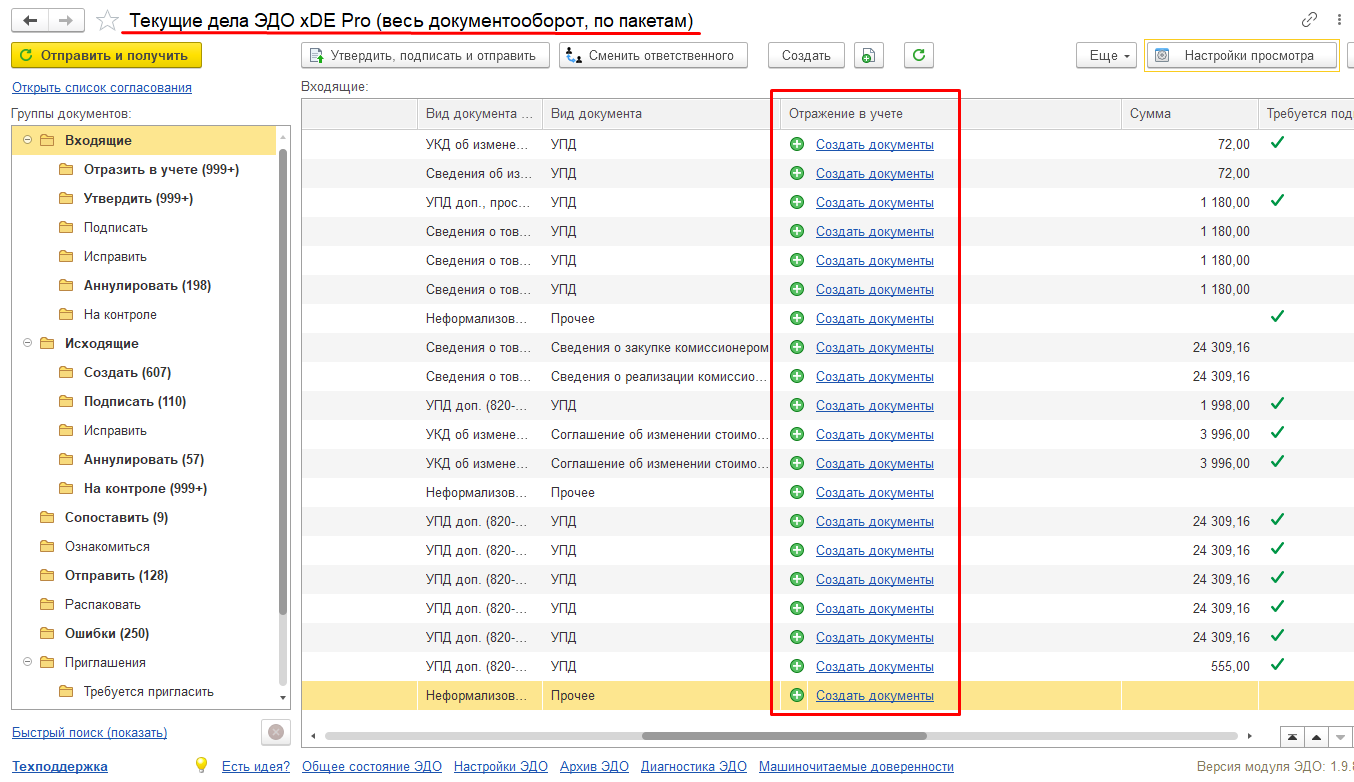Click the 555,00 sum cell
Screen dimensions: 1354x782
click(x=1190, y=666)
